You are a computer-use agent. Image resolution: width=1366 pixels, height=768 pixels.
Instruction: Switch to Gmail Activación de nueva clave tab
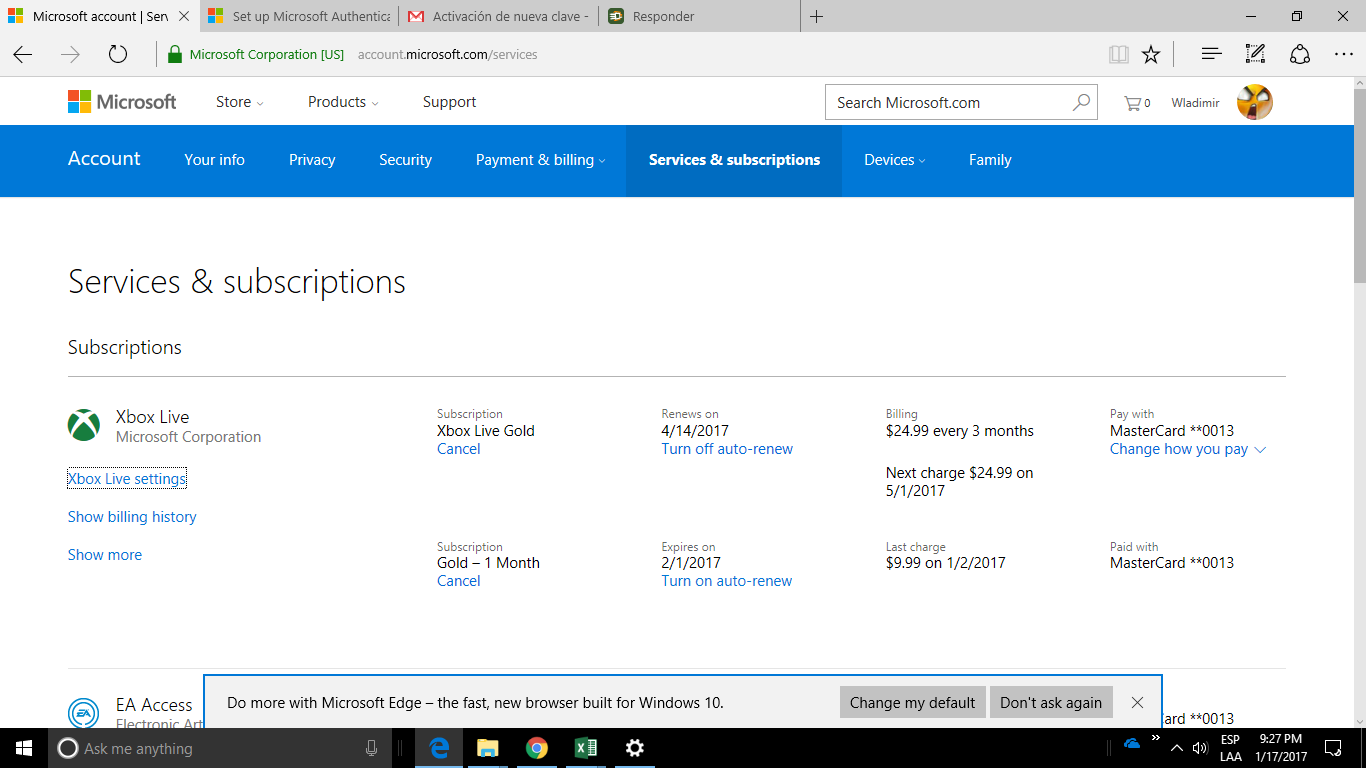coord(499,16)
